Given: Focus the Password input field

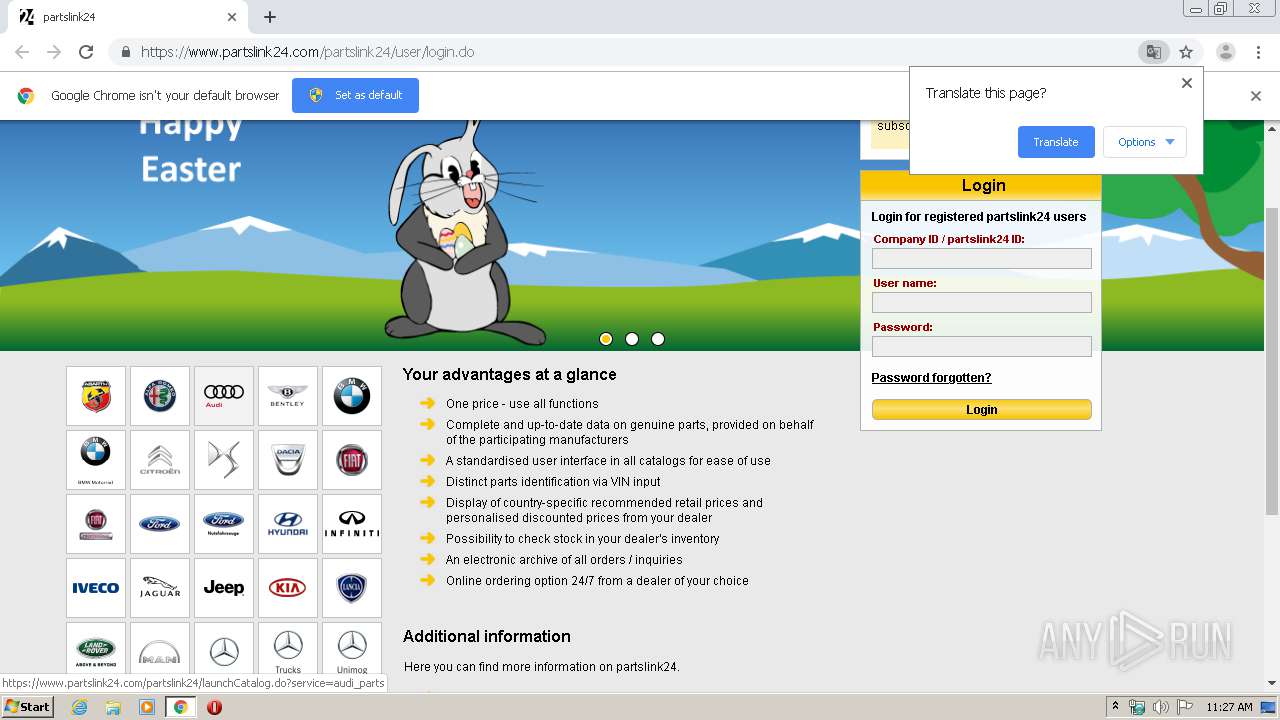Looking at the screenshot, I should coord(982,346).
